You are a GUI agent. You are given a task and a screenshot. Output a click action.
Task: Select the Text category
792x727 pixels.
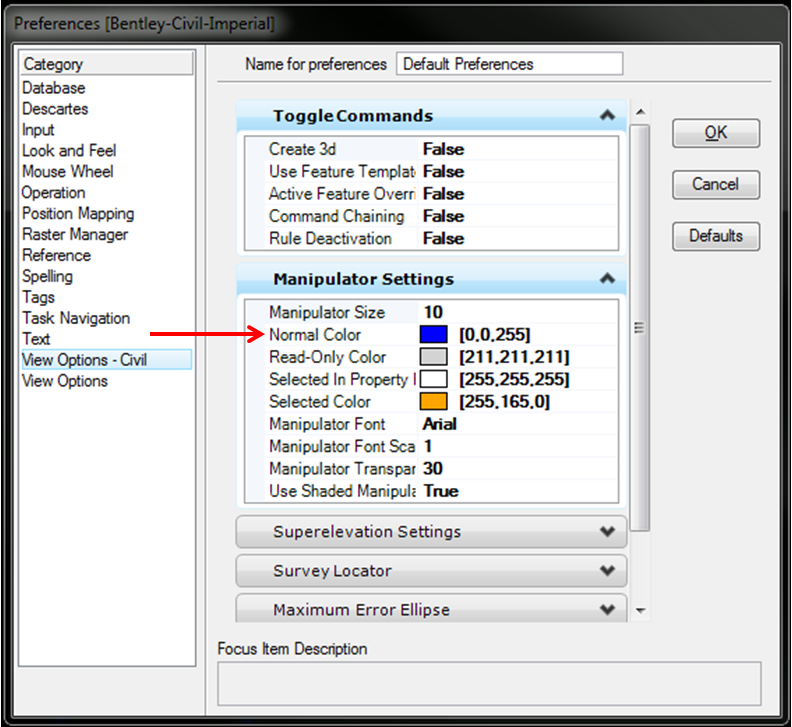click(x=36, y=339)
